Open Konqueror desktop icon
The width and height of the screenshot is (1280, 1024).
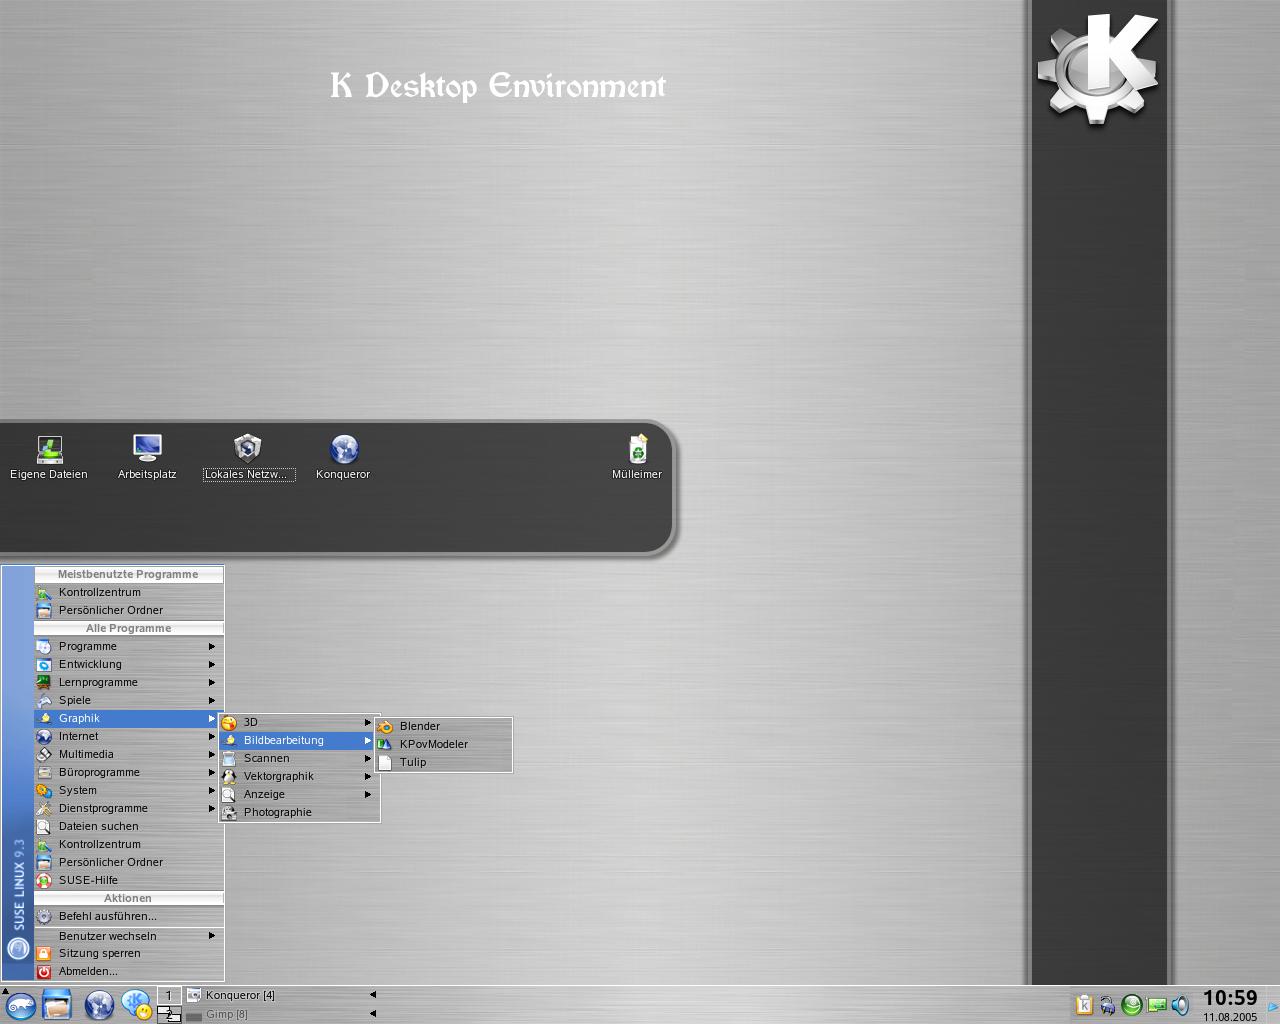coord(343,458)
